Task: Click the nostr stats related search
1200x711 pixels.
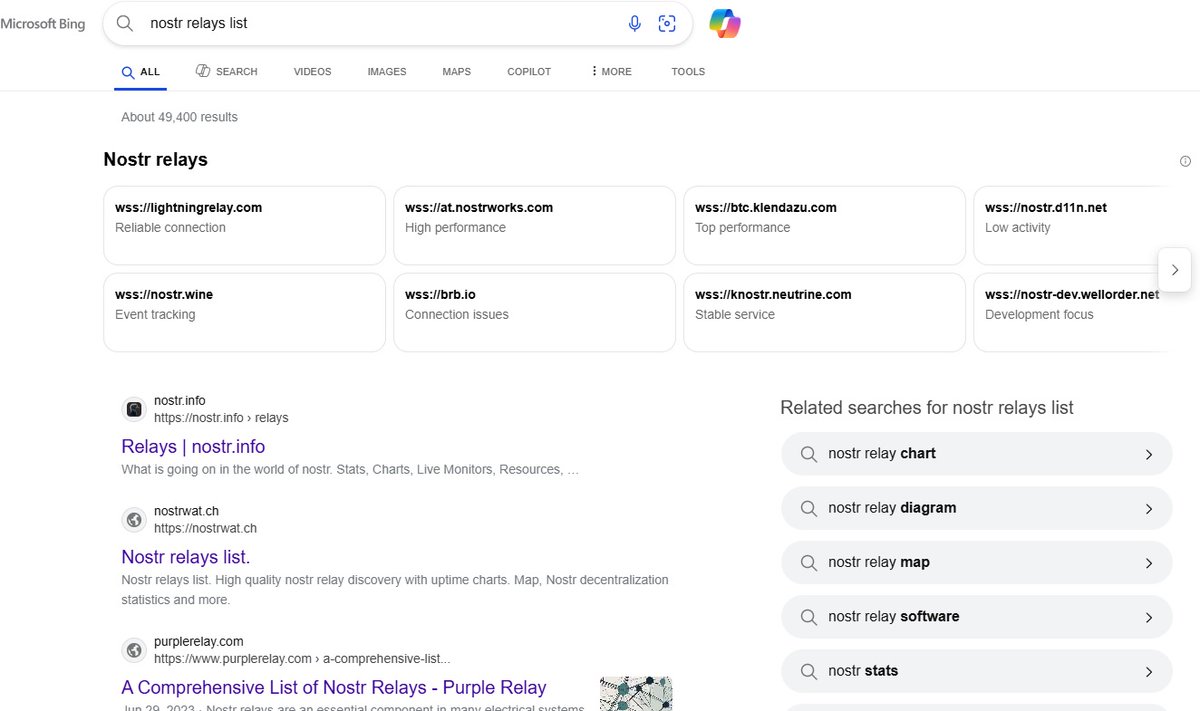Action: [976, 672]
